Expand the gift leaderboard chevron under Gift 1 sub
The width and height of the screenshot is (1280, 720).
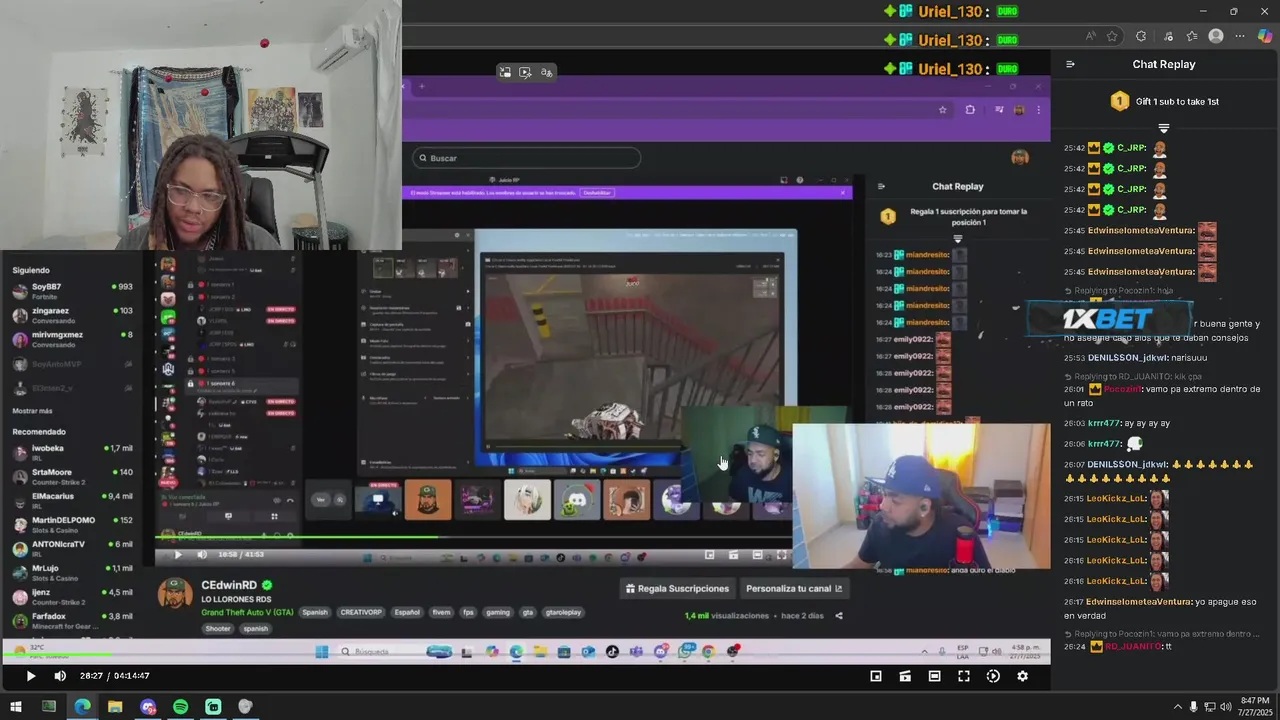pos(1164,129)
